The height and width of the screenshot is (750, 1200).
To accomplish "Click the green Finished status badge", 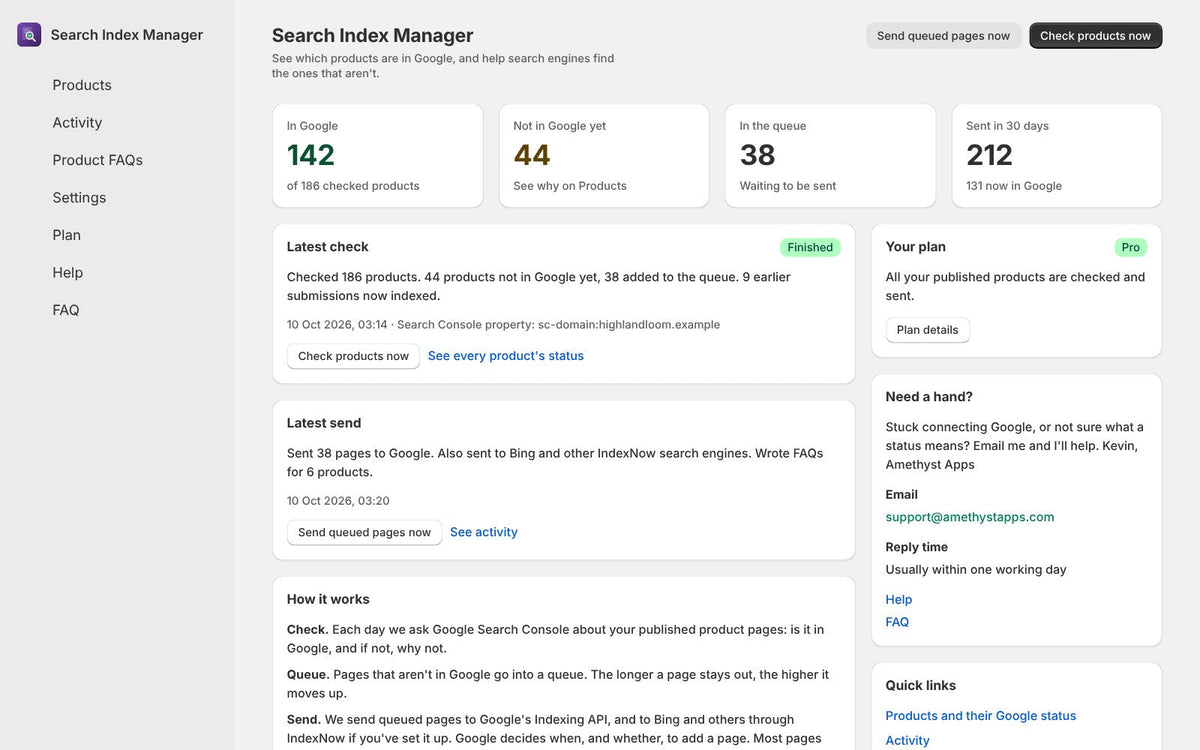I will tap(810, 247).
